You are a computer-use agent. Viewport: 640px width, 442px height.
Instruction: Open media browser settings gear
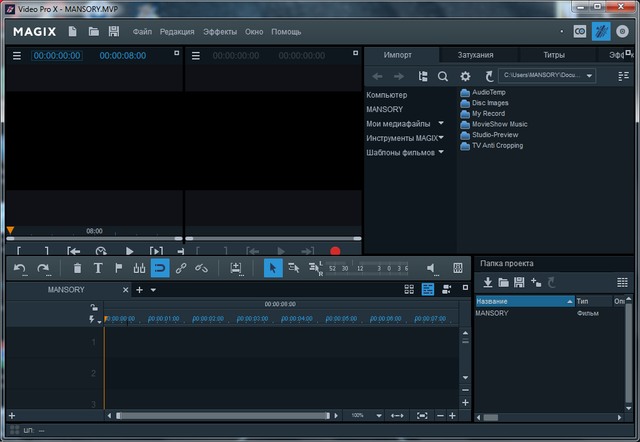(x=465, y=76)
